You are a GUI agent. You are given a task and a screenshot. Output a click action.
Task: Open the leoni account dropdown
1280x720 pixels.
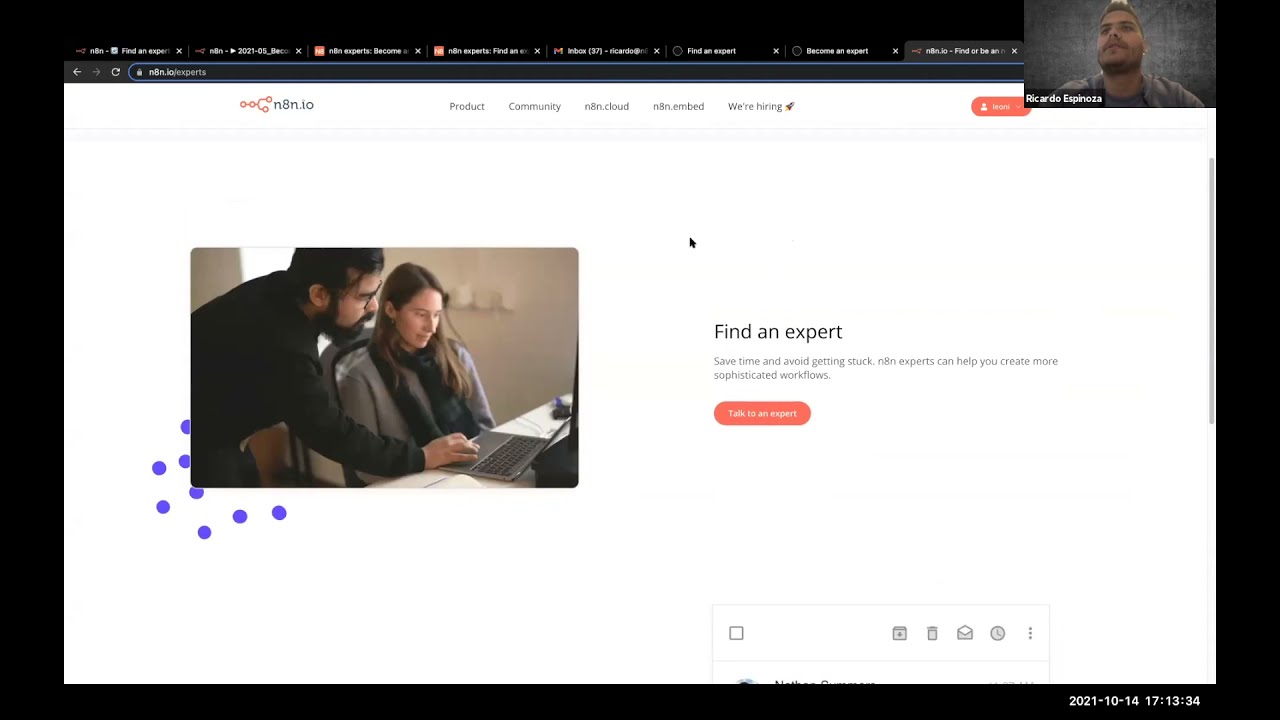tap(999, 106)
